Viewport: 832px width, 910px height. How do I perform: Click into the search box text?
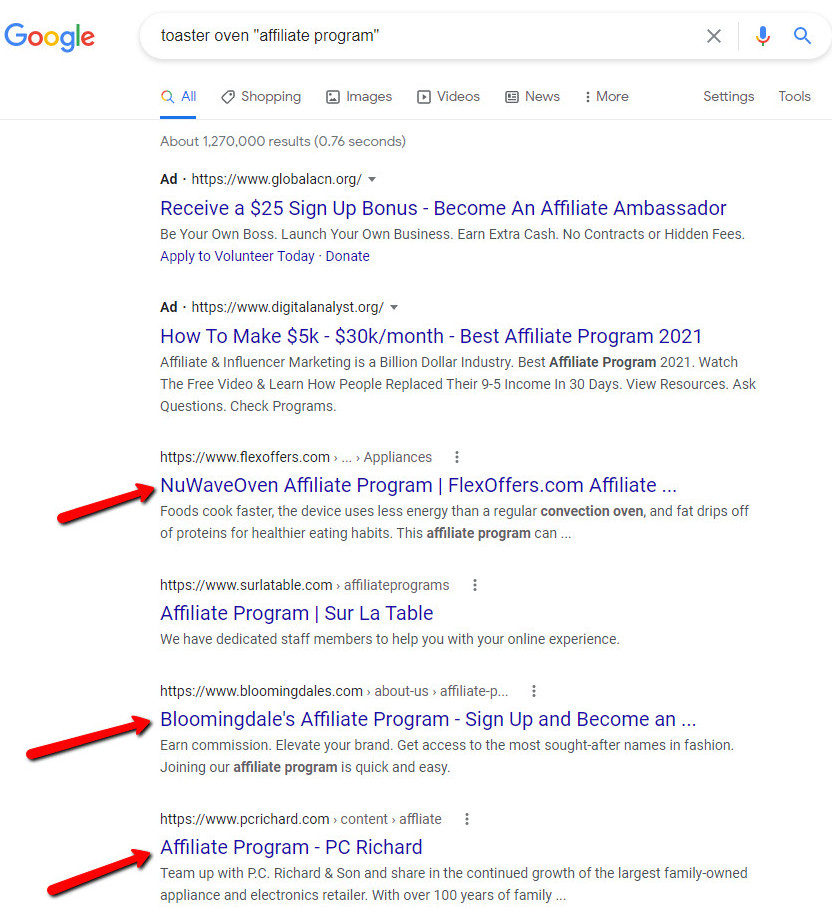pos(270,36)
